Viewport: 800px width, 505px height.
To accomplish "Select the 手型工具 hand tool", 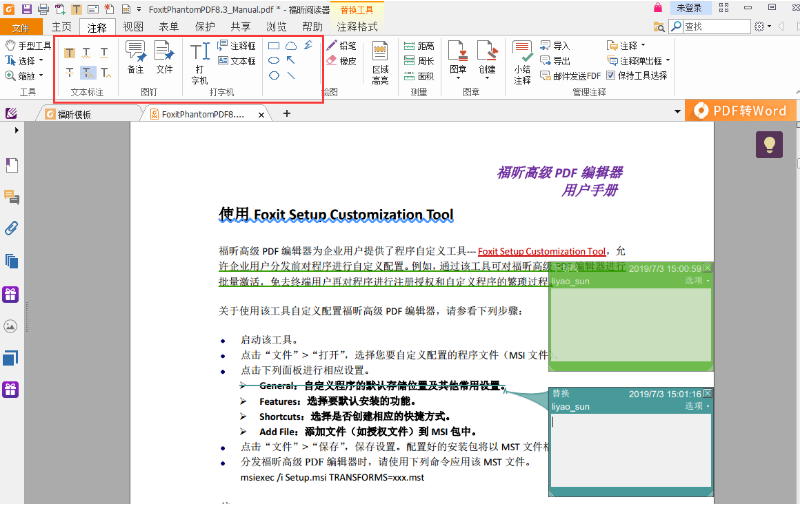I will click(28, 45).
